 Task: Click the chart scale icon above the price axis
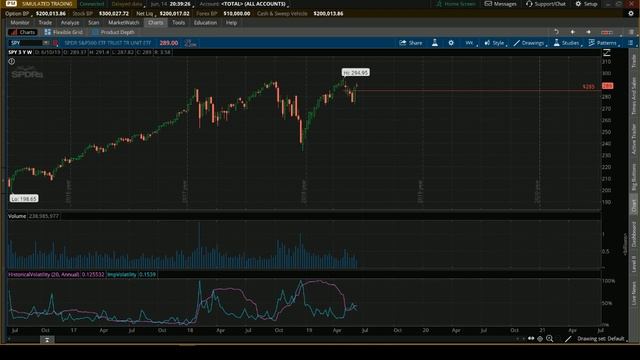pos(607,53)
